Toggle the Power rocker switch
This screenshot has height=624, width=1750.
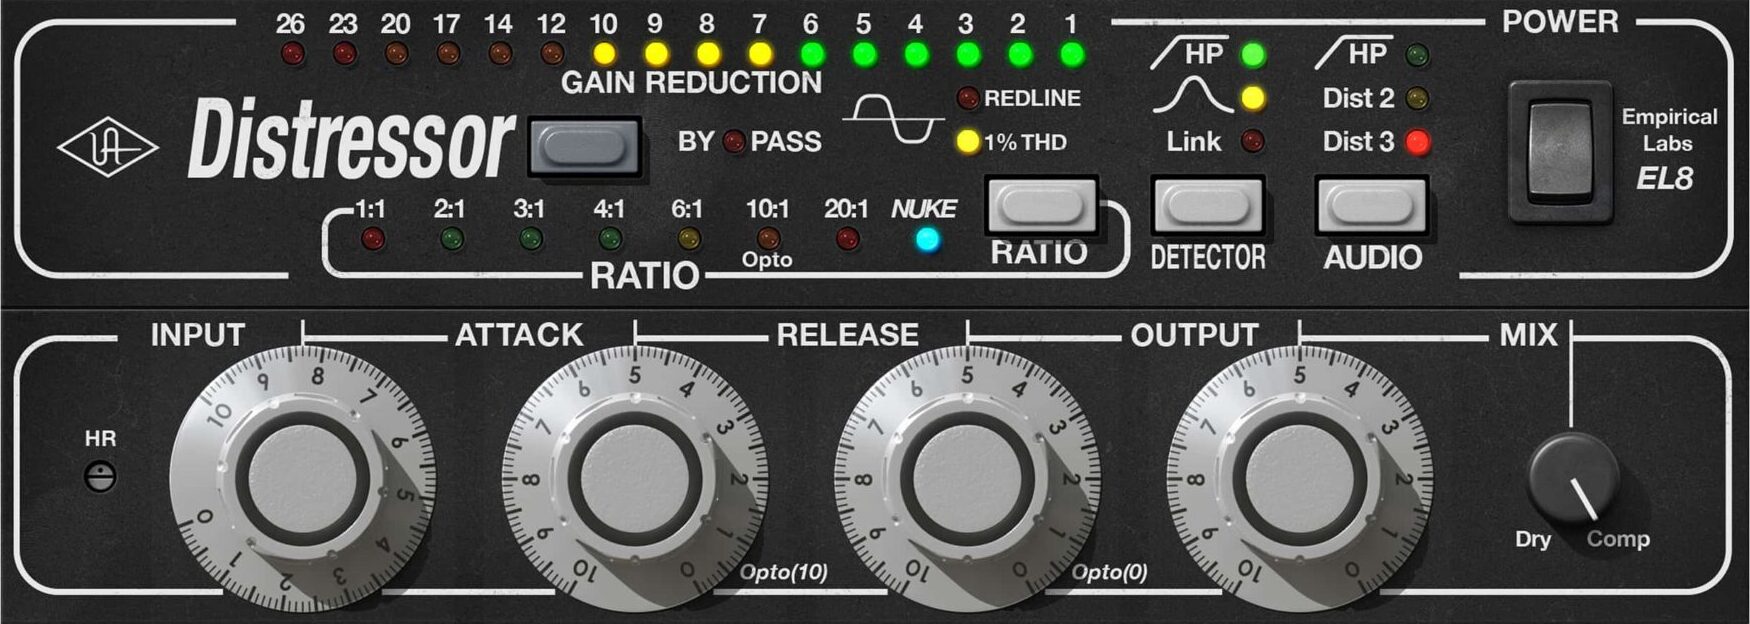(x=1559, y=150)
